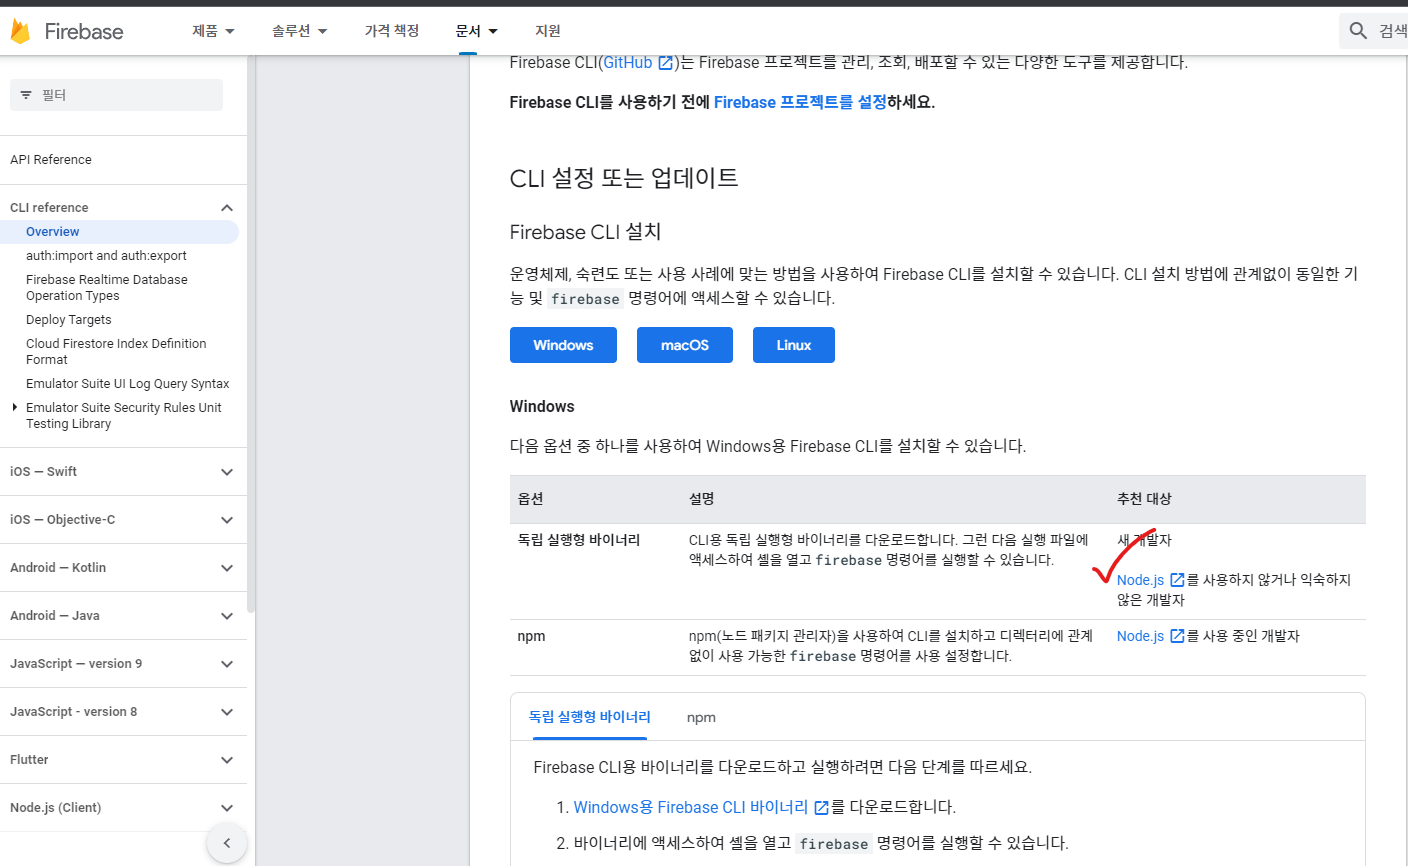
Task: Click the Firebase CLI 설치 heading
Action: 585,232
